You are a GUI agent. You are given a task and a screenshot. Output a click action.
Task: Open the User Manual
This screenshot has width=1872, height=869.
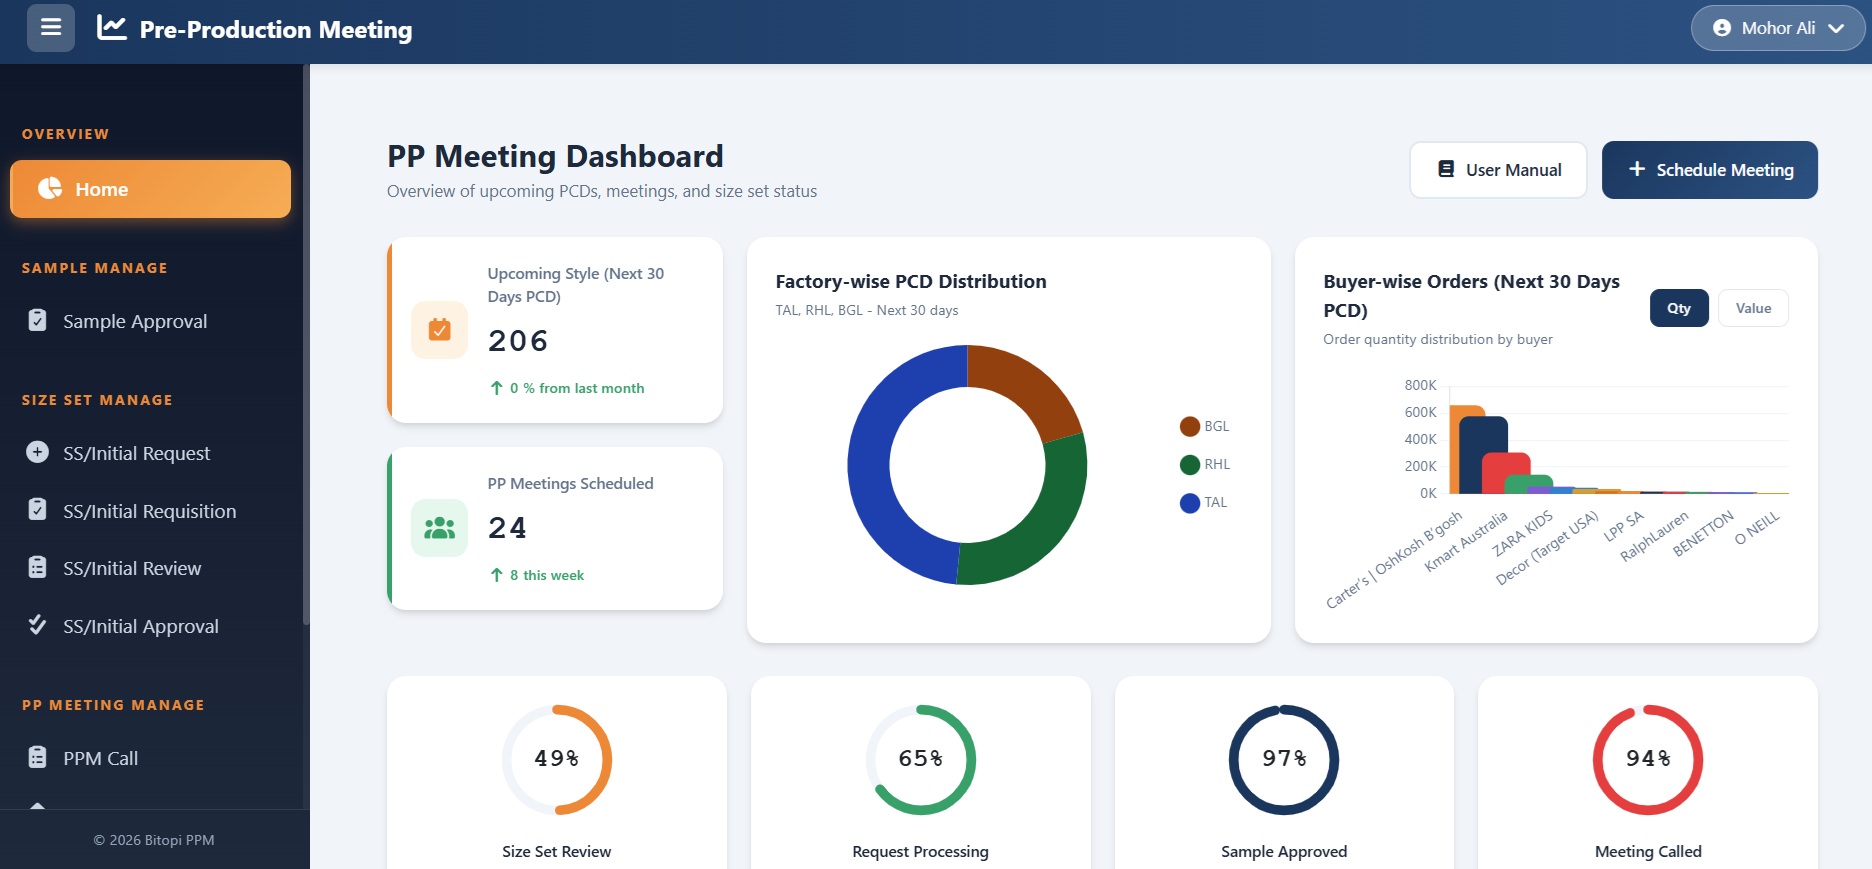click(x=1498, y=170)
